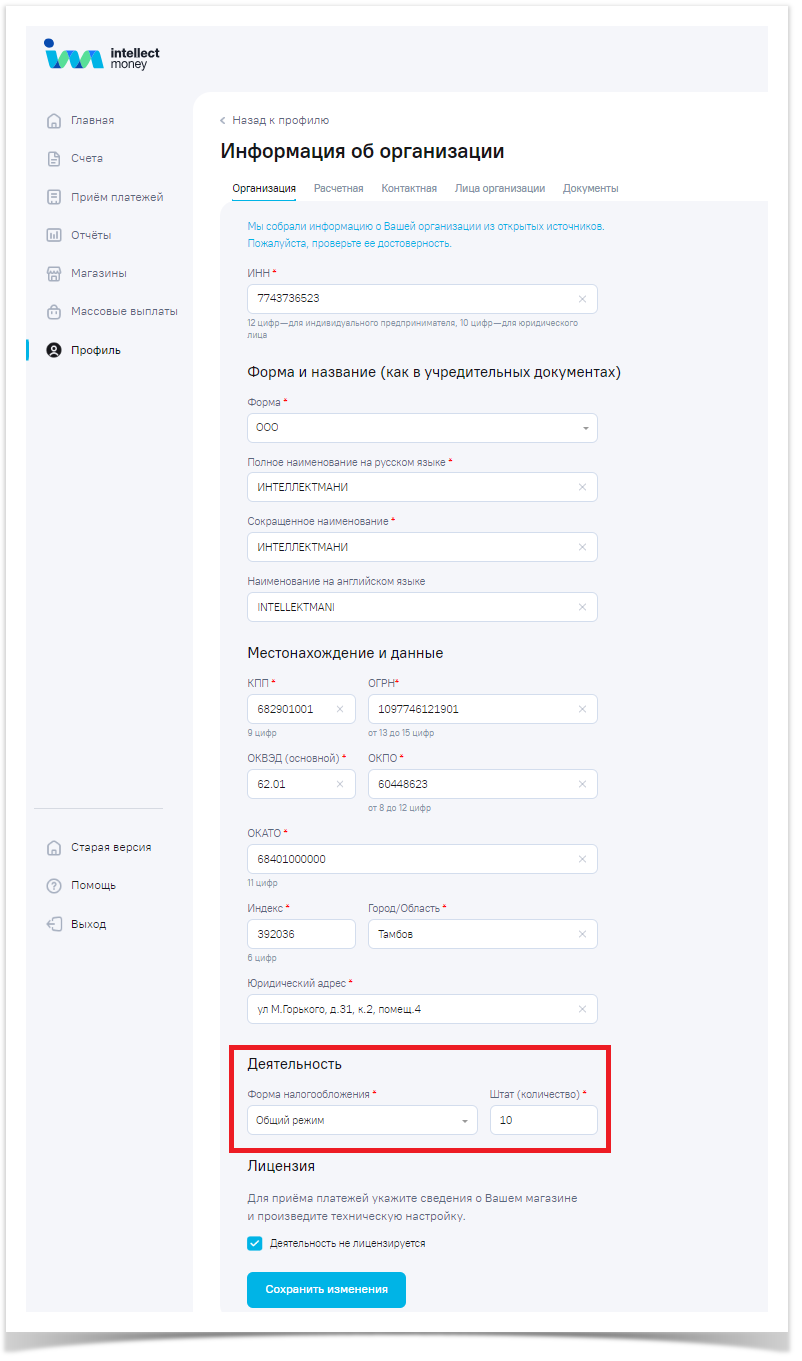Click the Сохранить изменения button
The width and height of the screenshot is (802, 1361).
[x=326, y=1290]
